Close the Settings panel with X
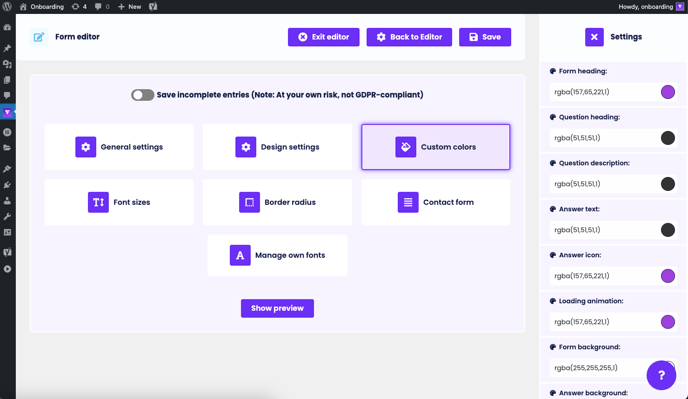Viewport: 688px width, 399px height. [594, 37]
